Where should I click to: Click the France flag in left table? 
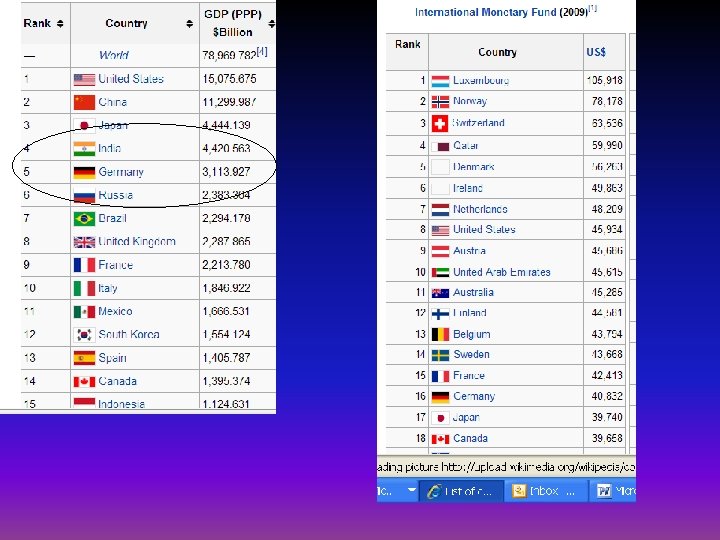[84, 265]
